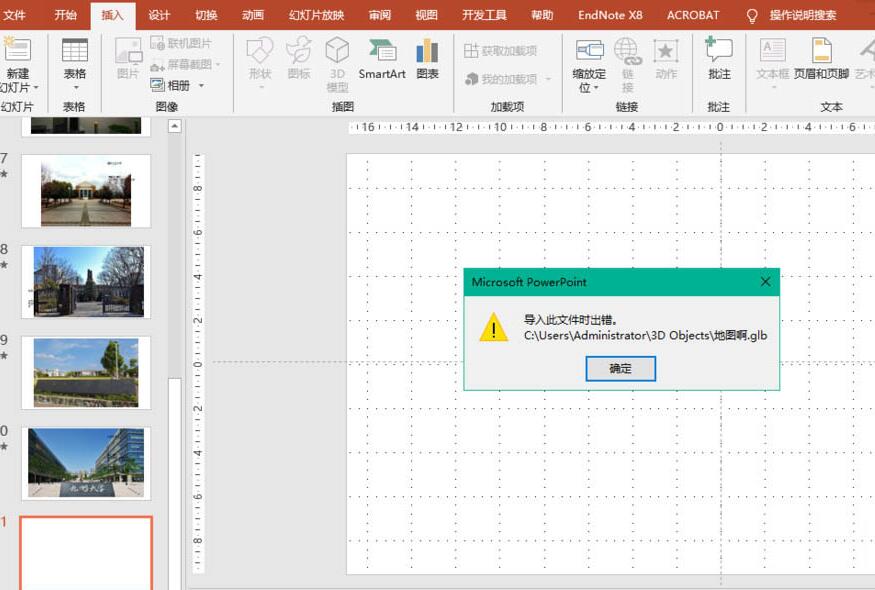Close the PowerPoint error dialog

coord(765,282)
